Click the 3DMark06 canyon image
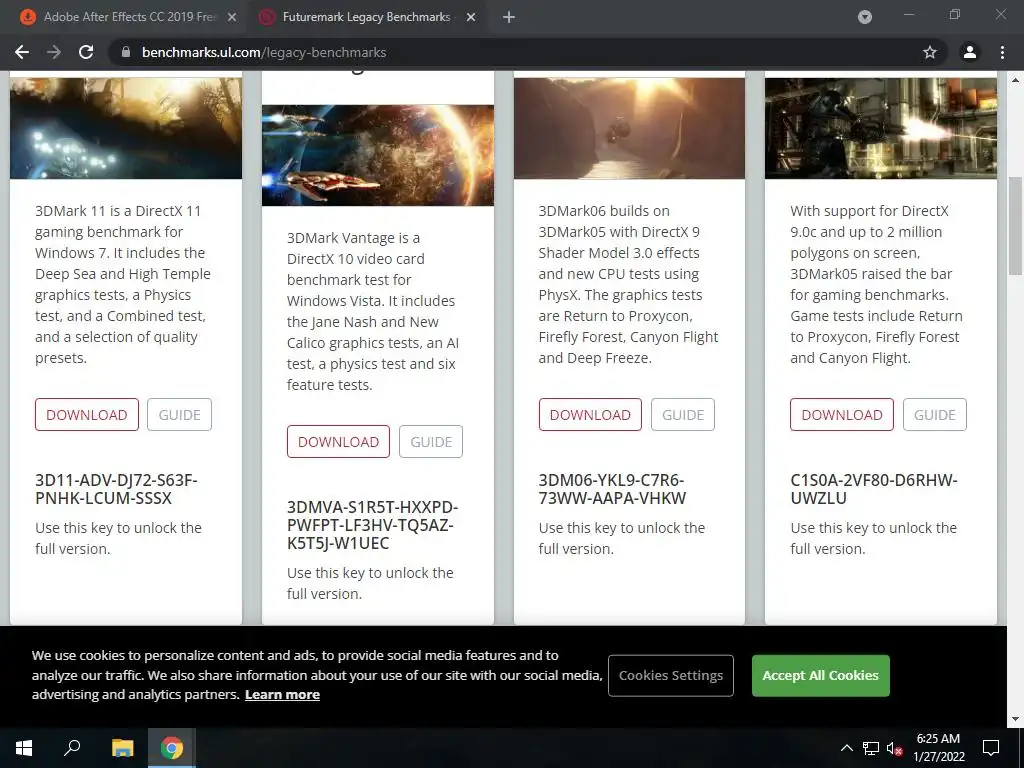The height and width of the screenshot is (768, 1024). pyautogui.click(x=630, y=128)
